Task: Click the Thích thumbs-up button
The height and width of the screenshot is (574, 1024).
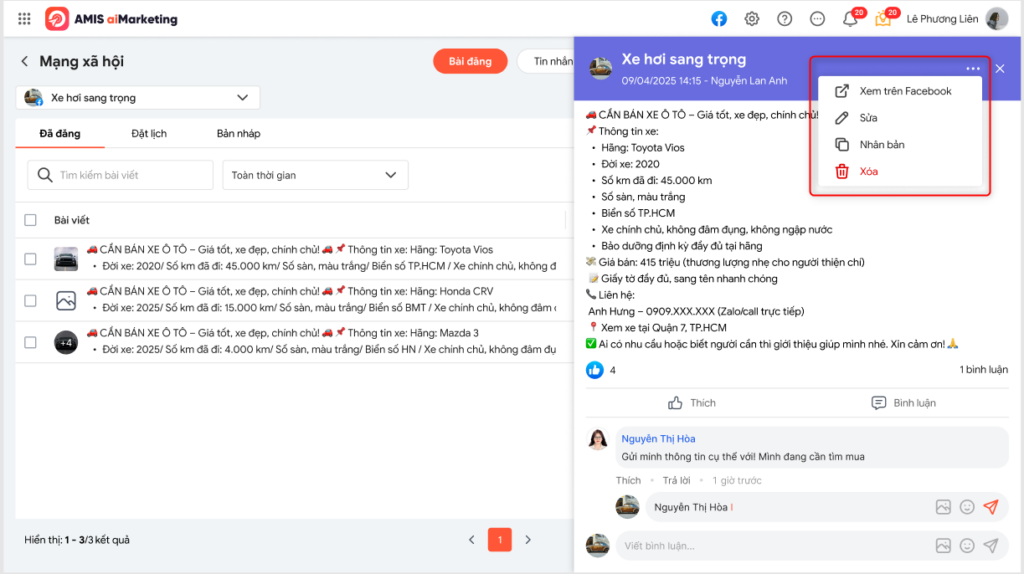Action: coord(692,403)
